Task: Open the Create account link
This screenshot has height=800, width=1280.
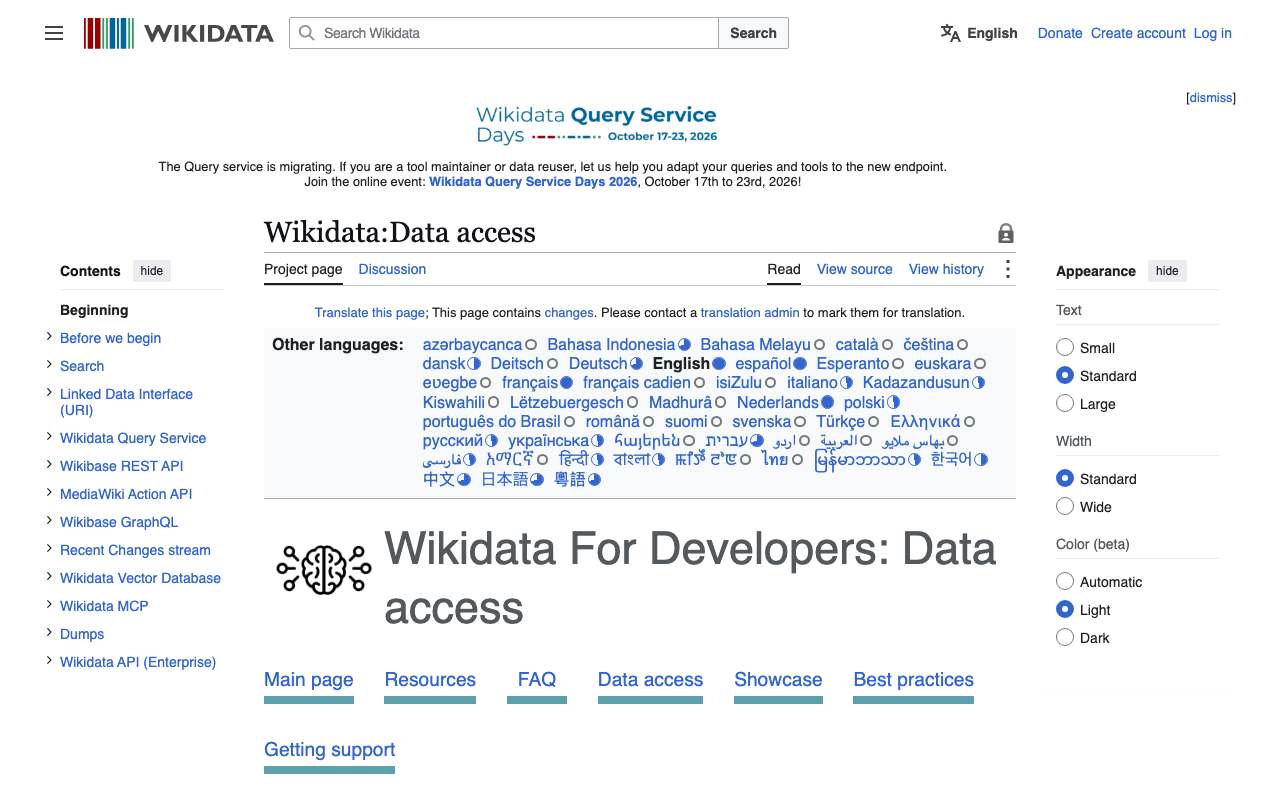Action: [x=1138, y=33]
